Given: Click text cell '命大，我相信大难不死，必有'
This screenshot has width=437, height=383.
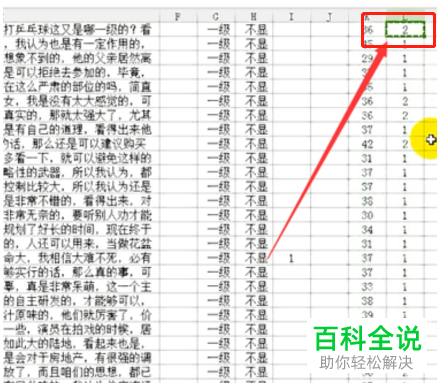Looking at the screenshot, I should tap(77, 258).
